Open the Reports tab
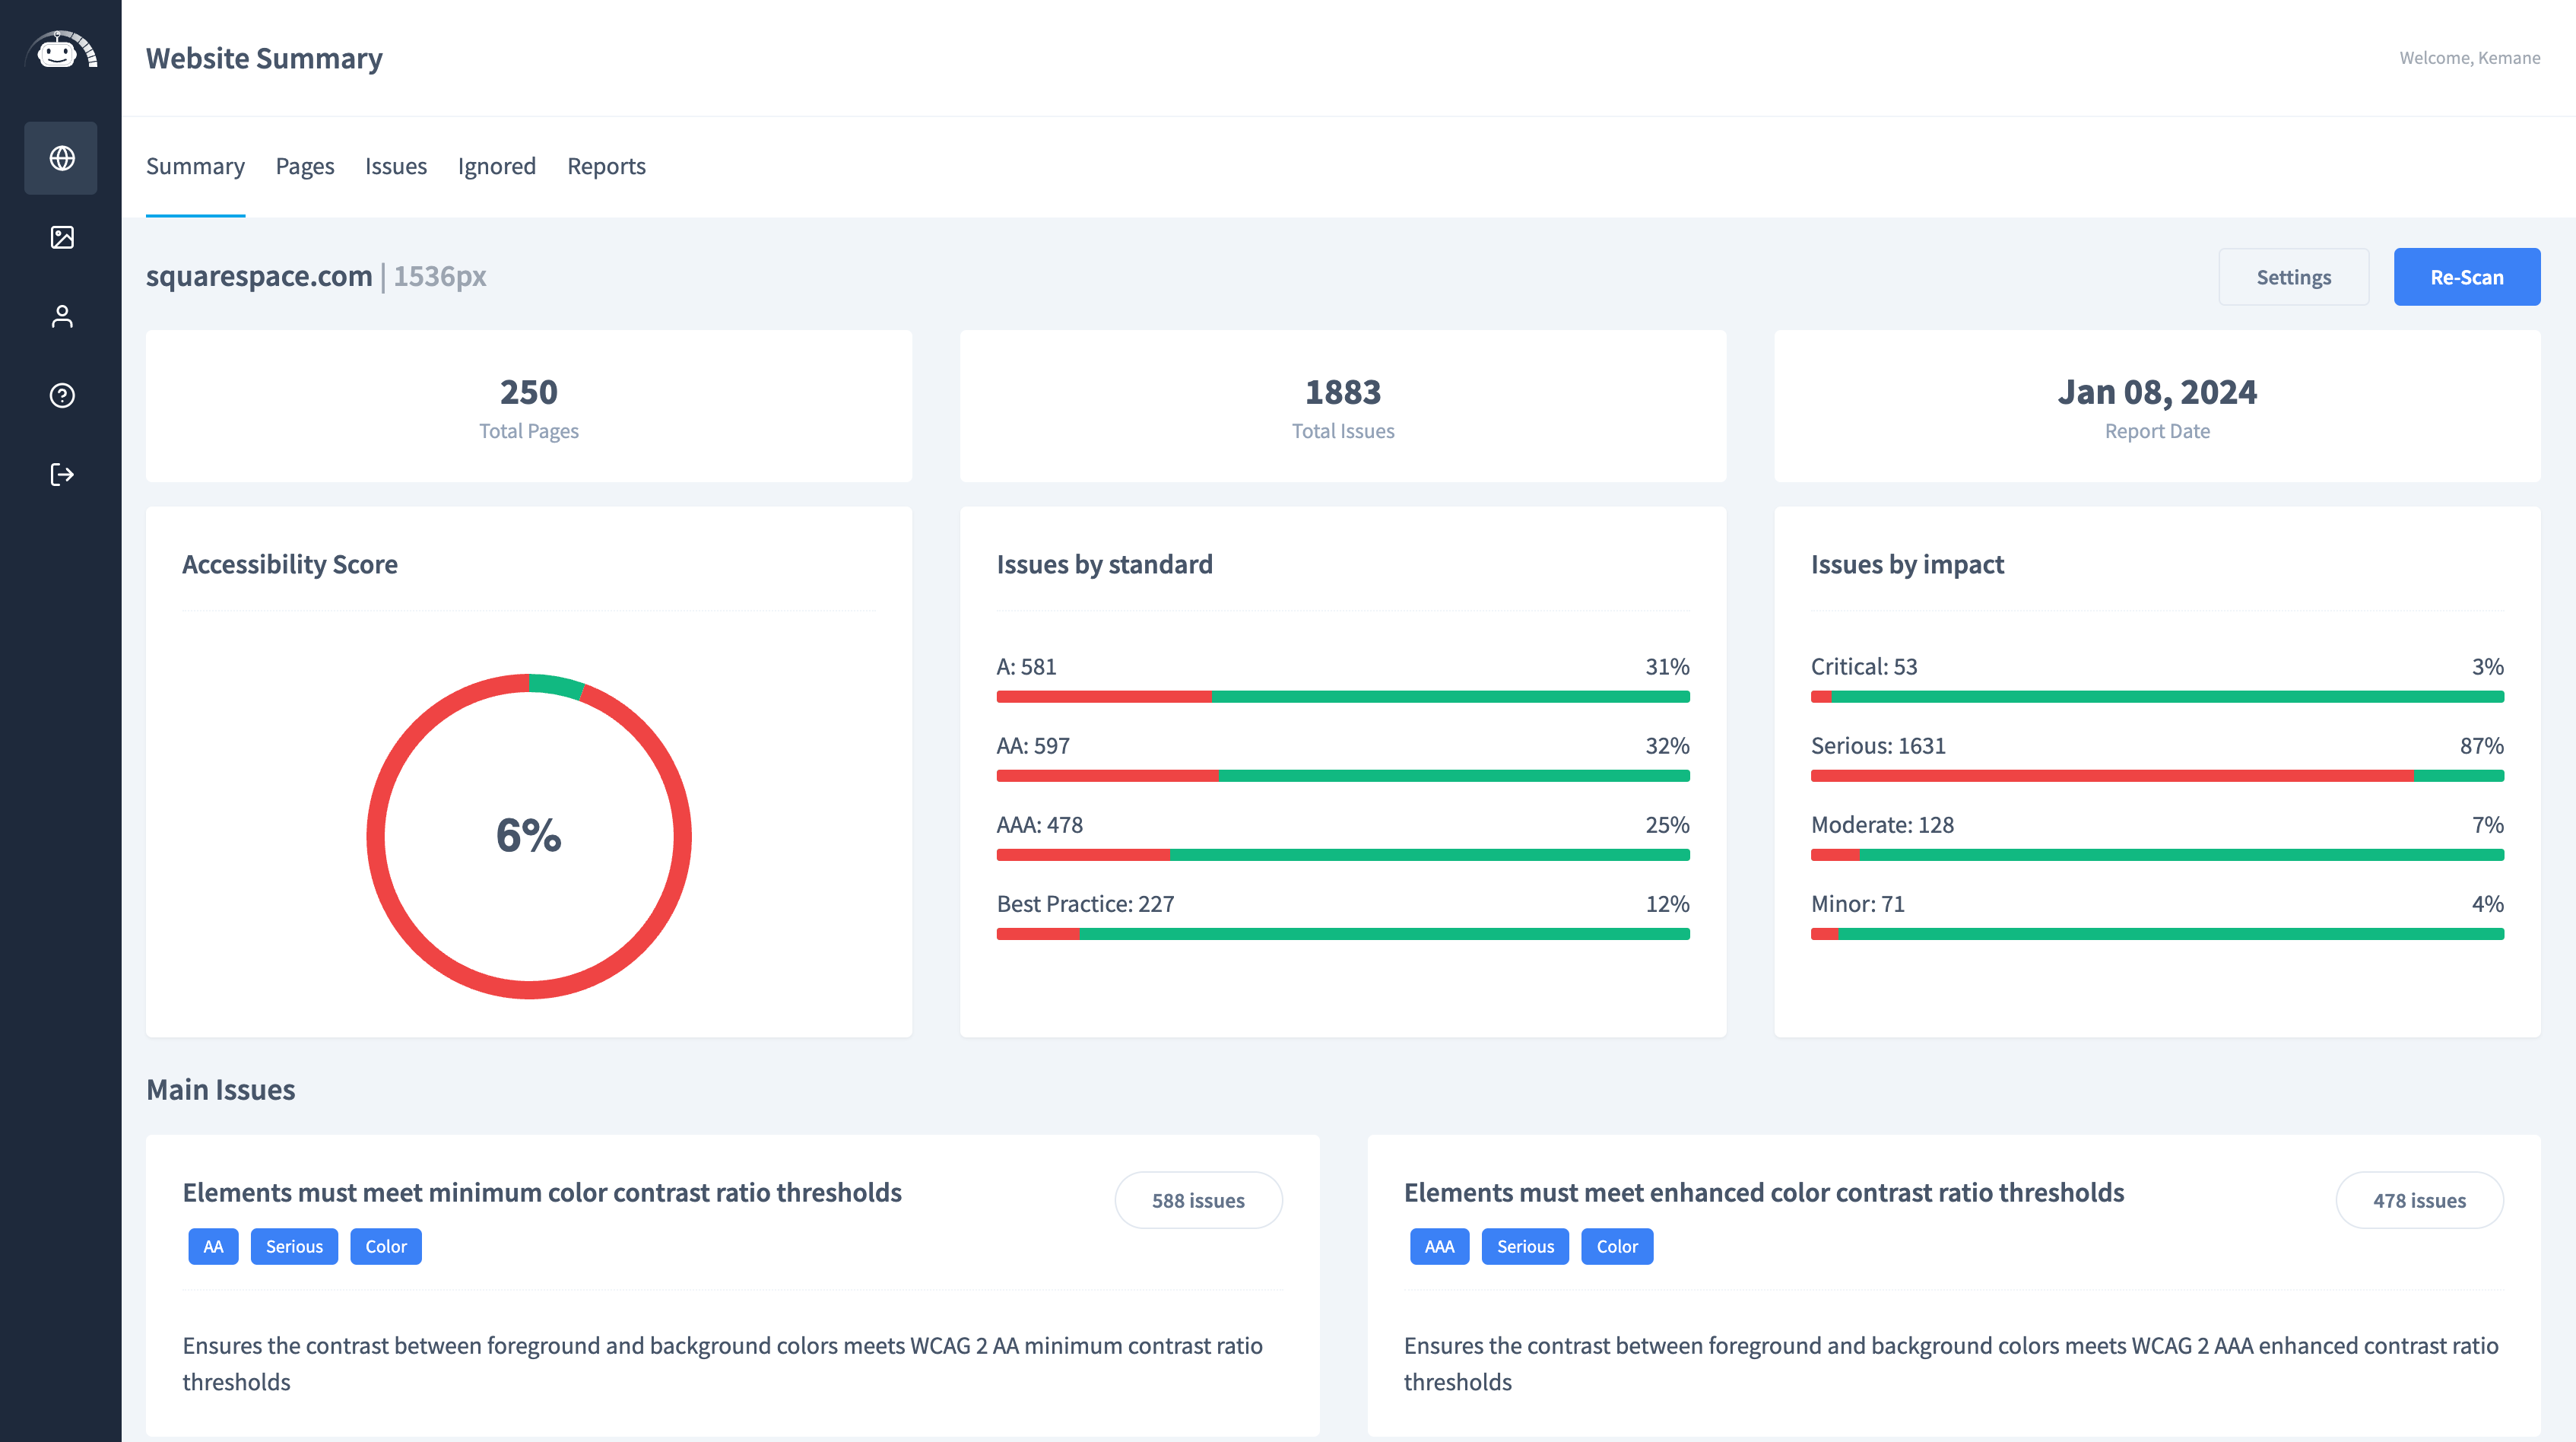This screenshot has height=1442, width=2576. tap(606, 166)
